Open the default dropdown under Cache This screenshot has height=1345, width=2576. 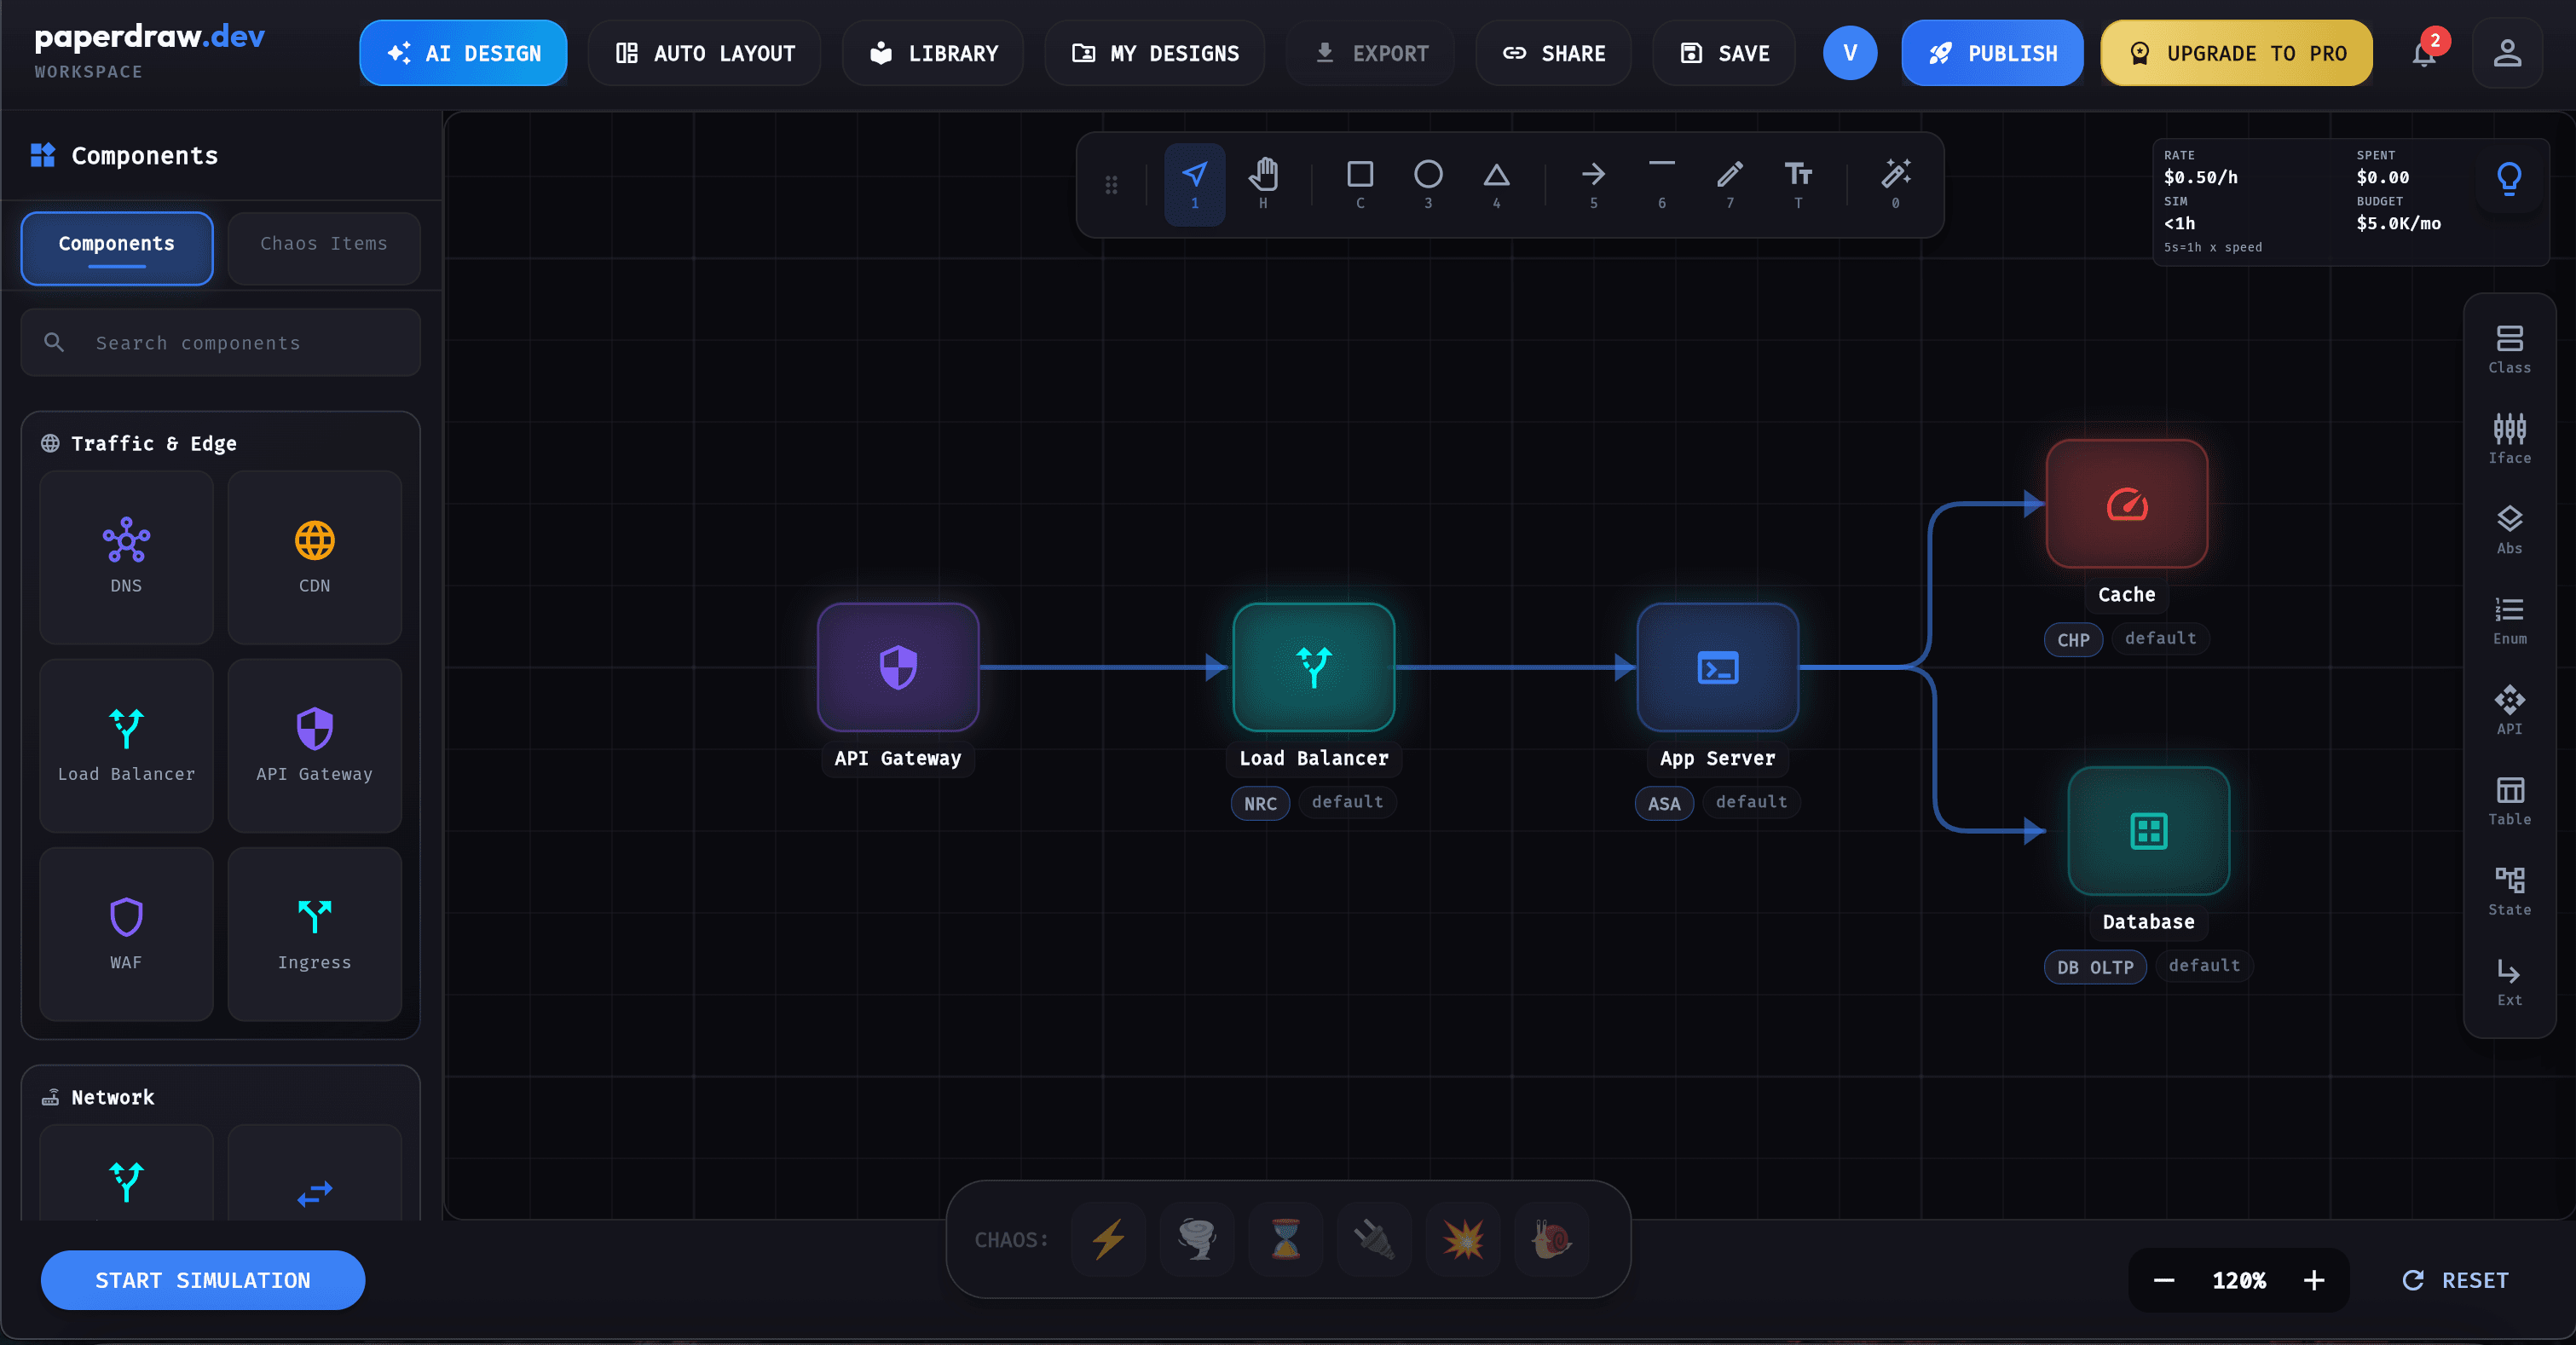[2160, 639]
